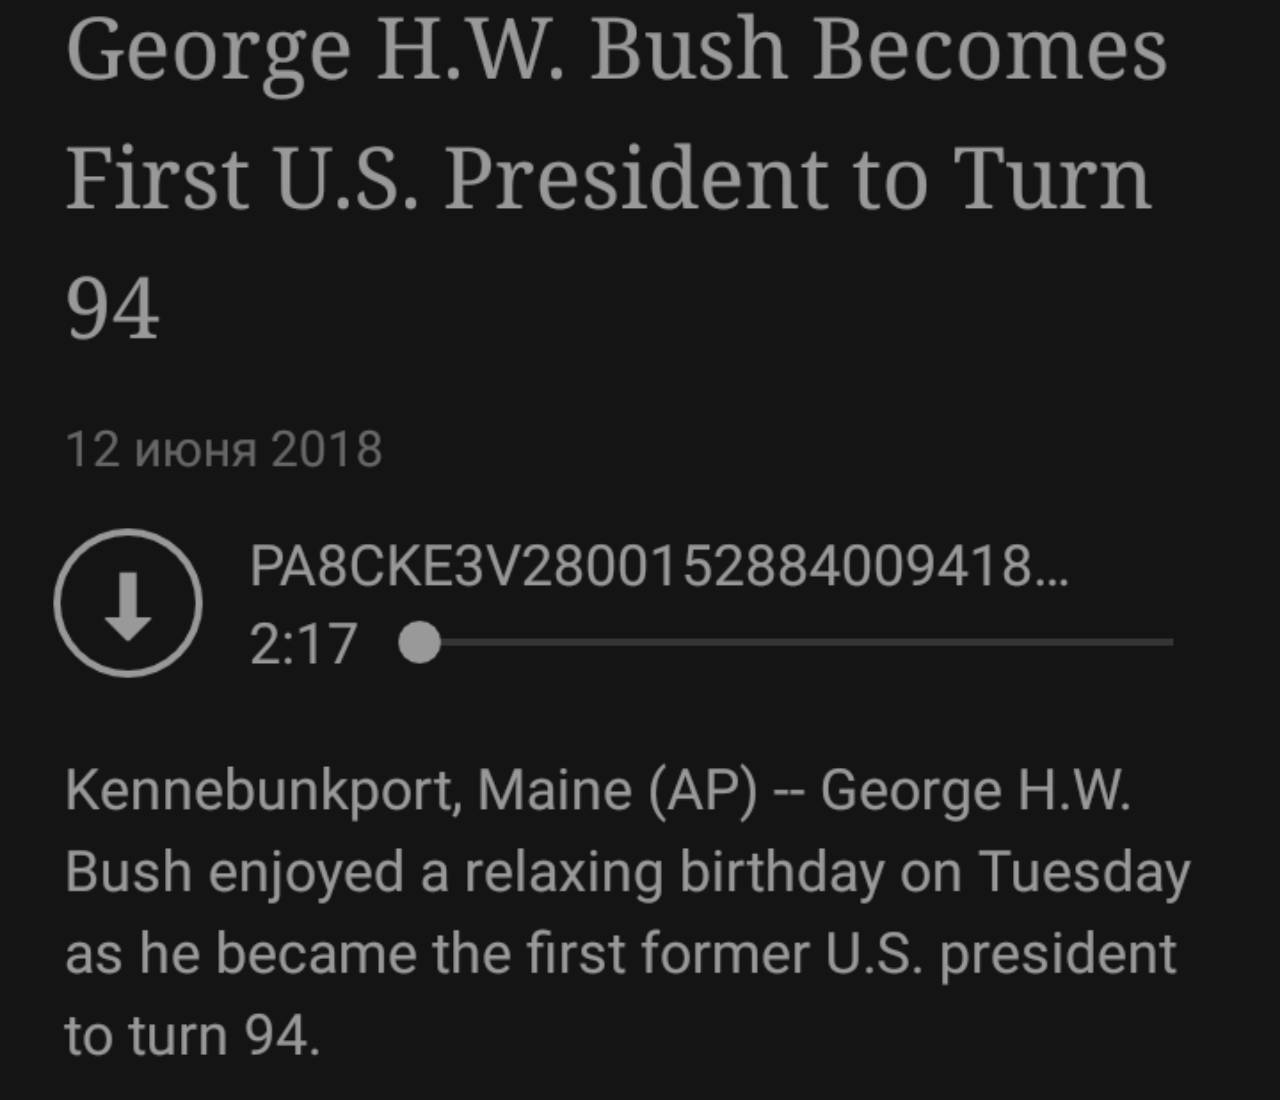Click the 2:17 audio duration label

(303, 643)
